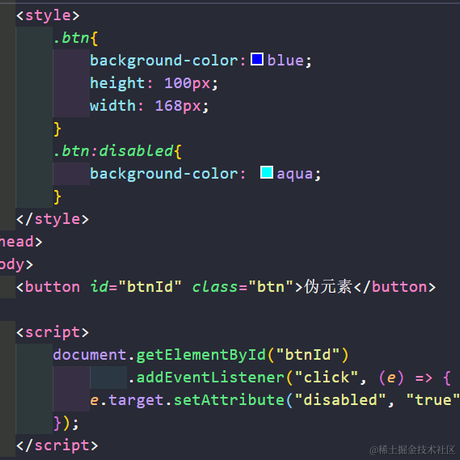Click the opening <button tag name
The height and width of the screenshot is (460, 460).
click(x=52, y=287)
